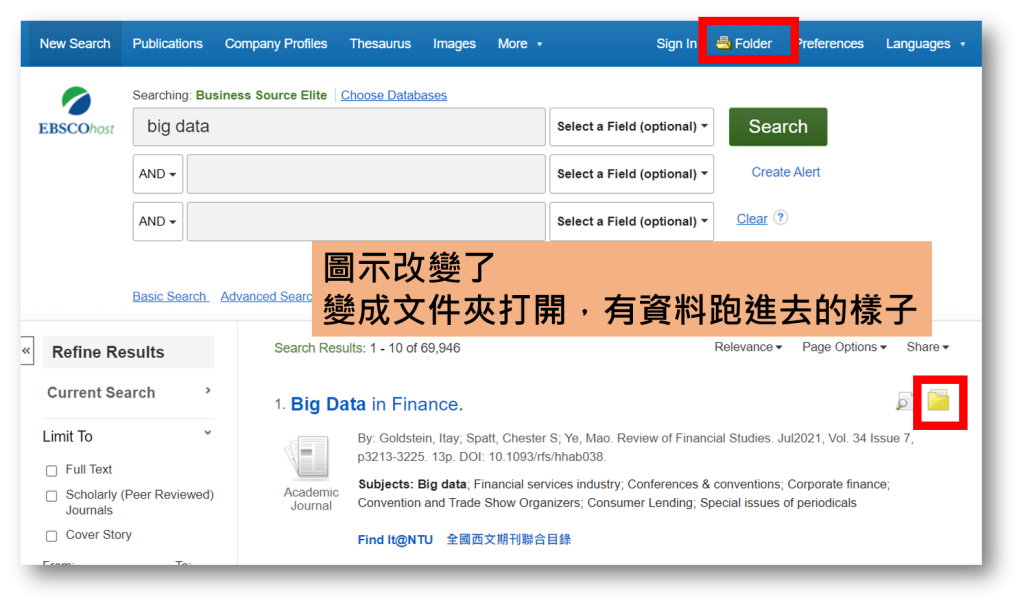Open the Publications menu item
Viewport: 1024px width, 607px height.
pyautogui.click(x=167, y=44)
